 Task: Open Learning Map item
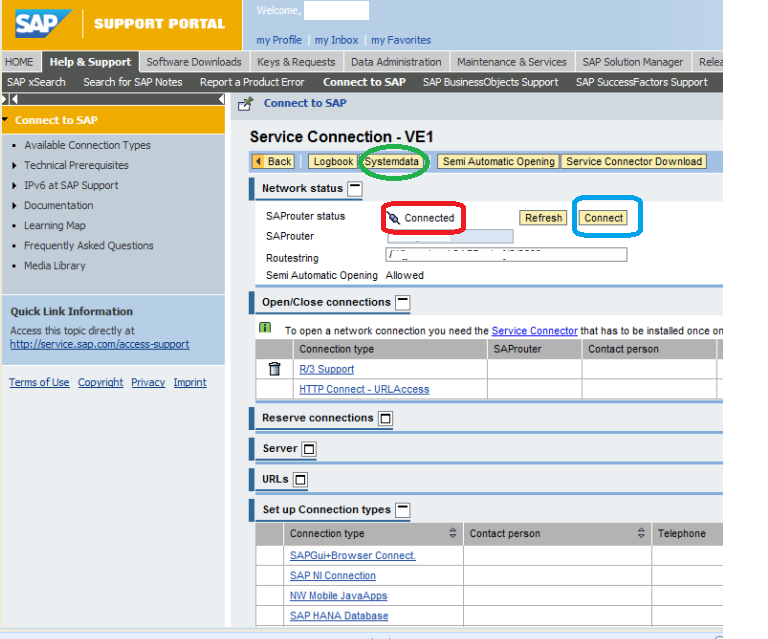55,226
